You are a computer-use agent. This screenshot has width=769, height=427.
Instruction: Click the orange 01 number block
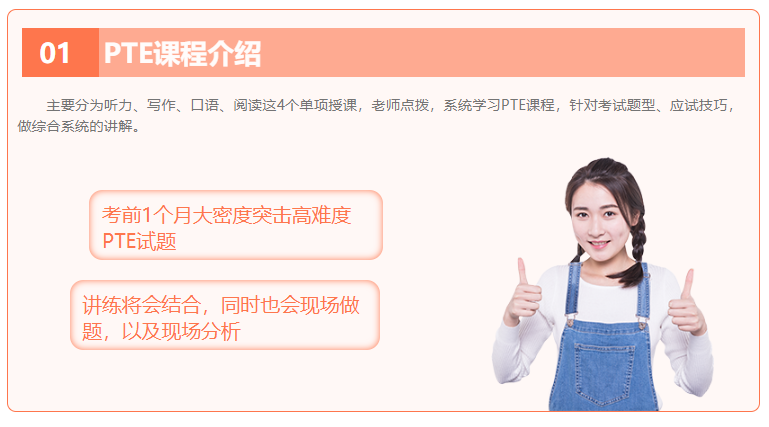coord(60,52)
